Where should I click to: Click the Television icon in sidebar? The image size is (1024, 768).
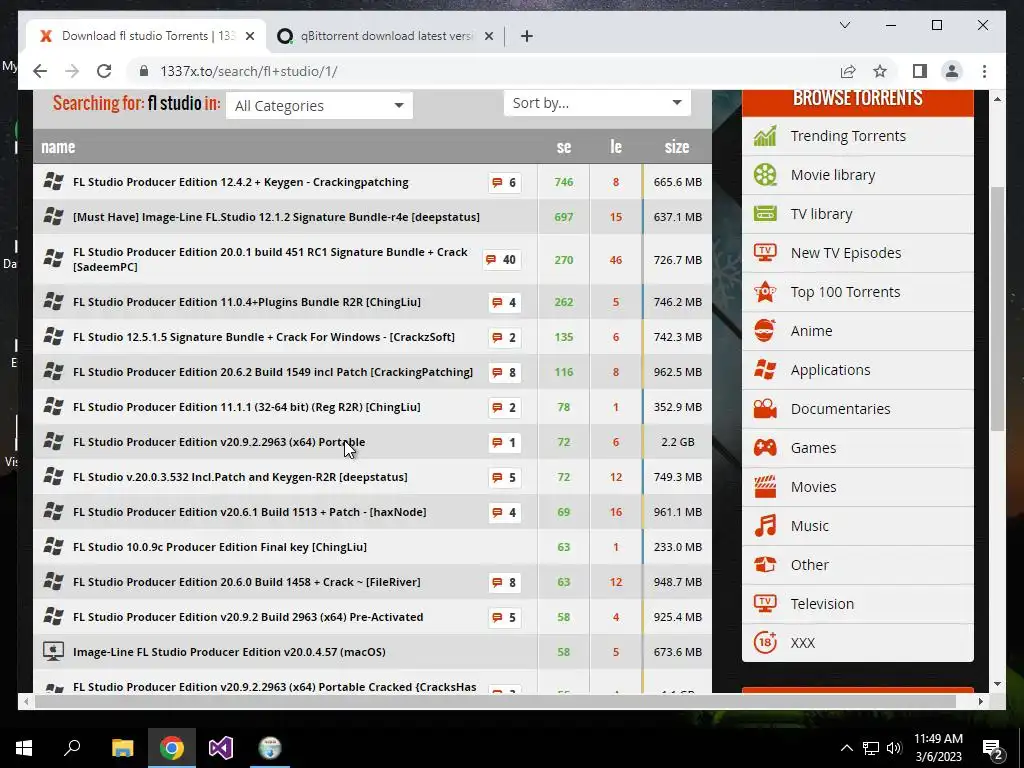[765, 603]
